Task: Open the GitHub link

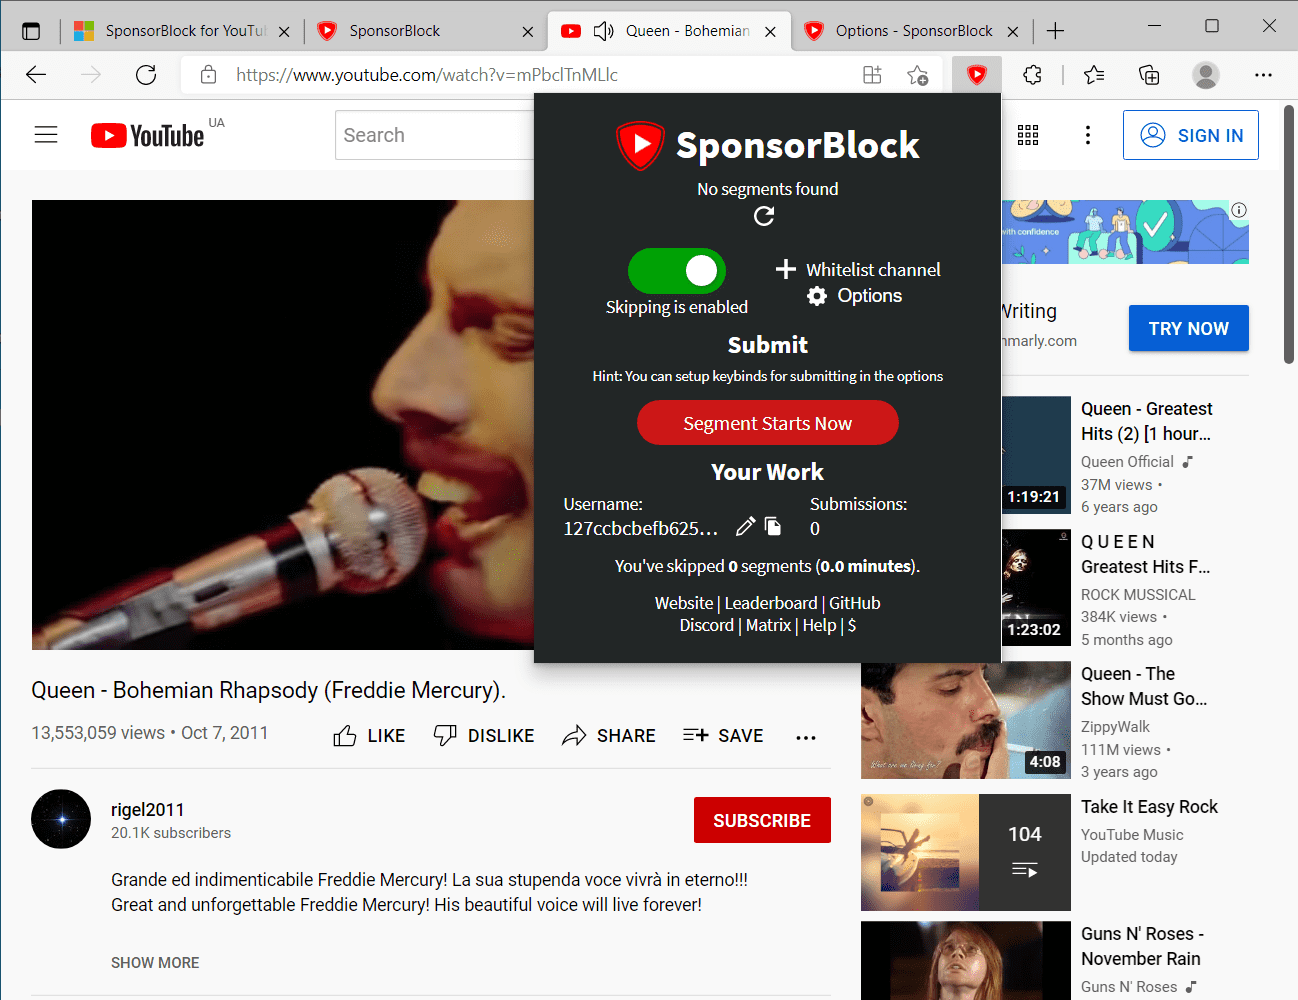Action: pos(855,603)
